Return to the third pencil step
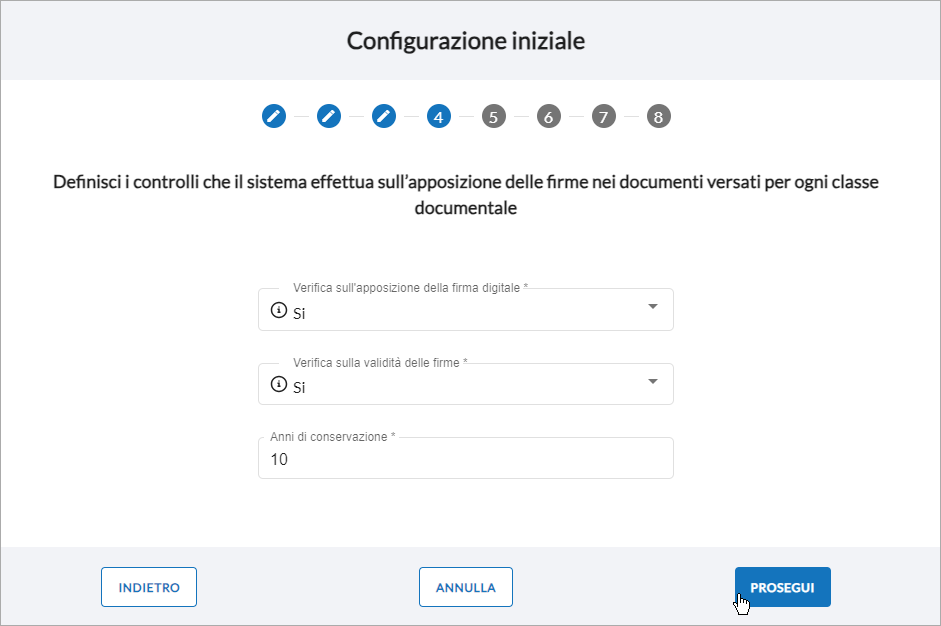Screen dimensions: 941x626 coord(384,116)
